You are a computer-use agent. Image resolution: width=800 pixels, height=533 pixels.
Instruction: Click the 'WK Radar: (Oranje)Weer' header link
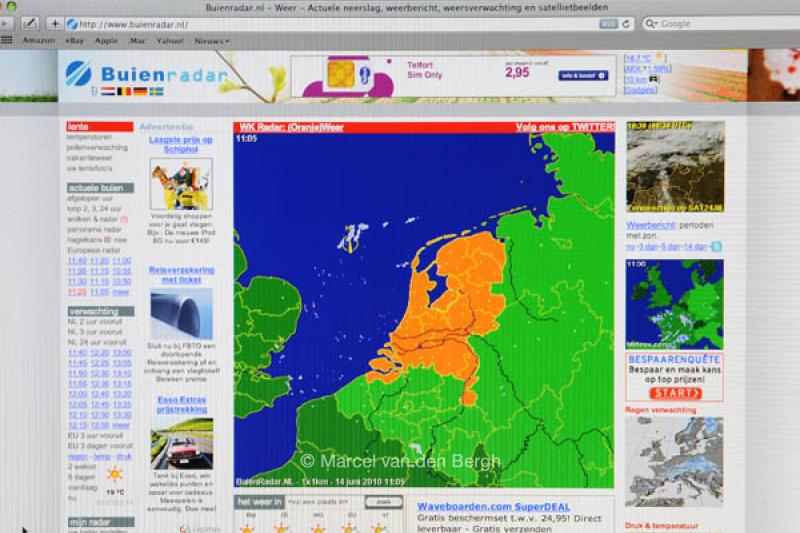(291, 128)
